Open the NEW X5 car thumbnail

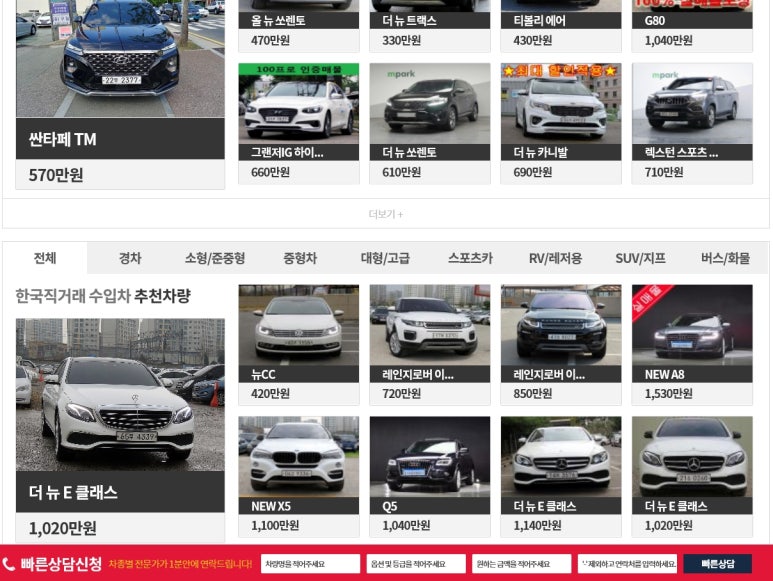[x=299, y=457]
